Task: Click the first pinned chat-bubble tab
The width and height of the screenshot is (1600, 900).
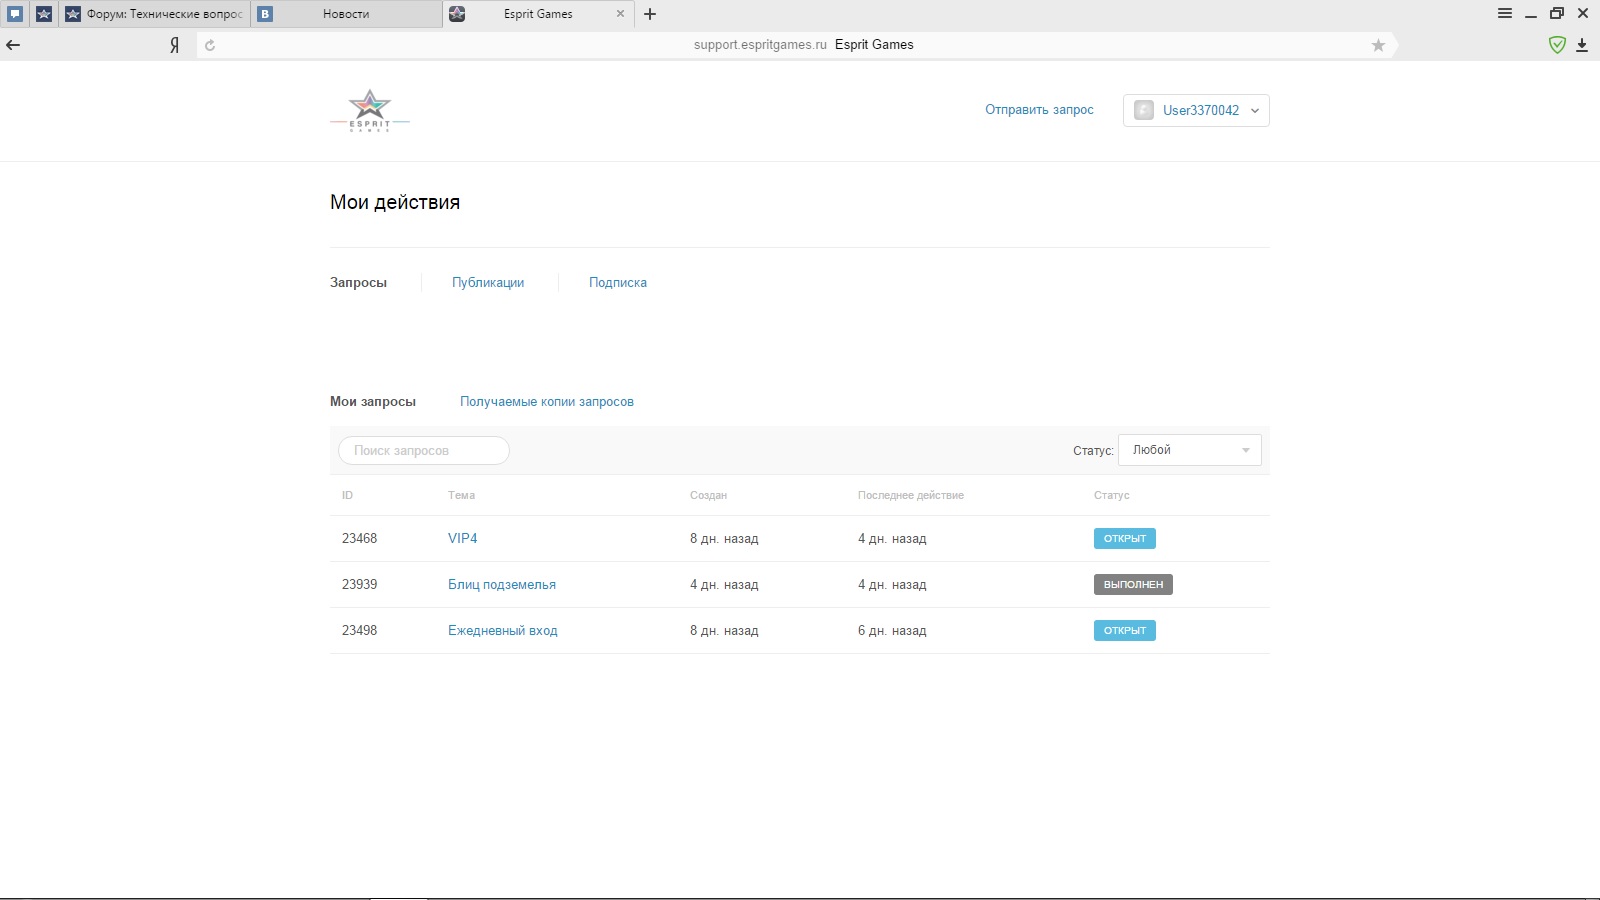Action: 15,14
